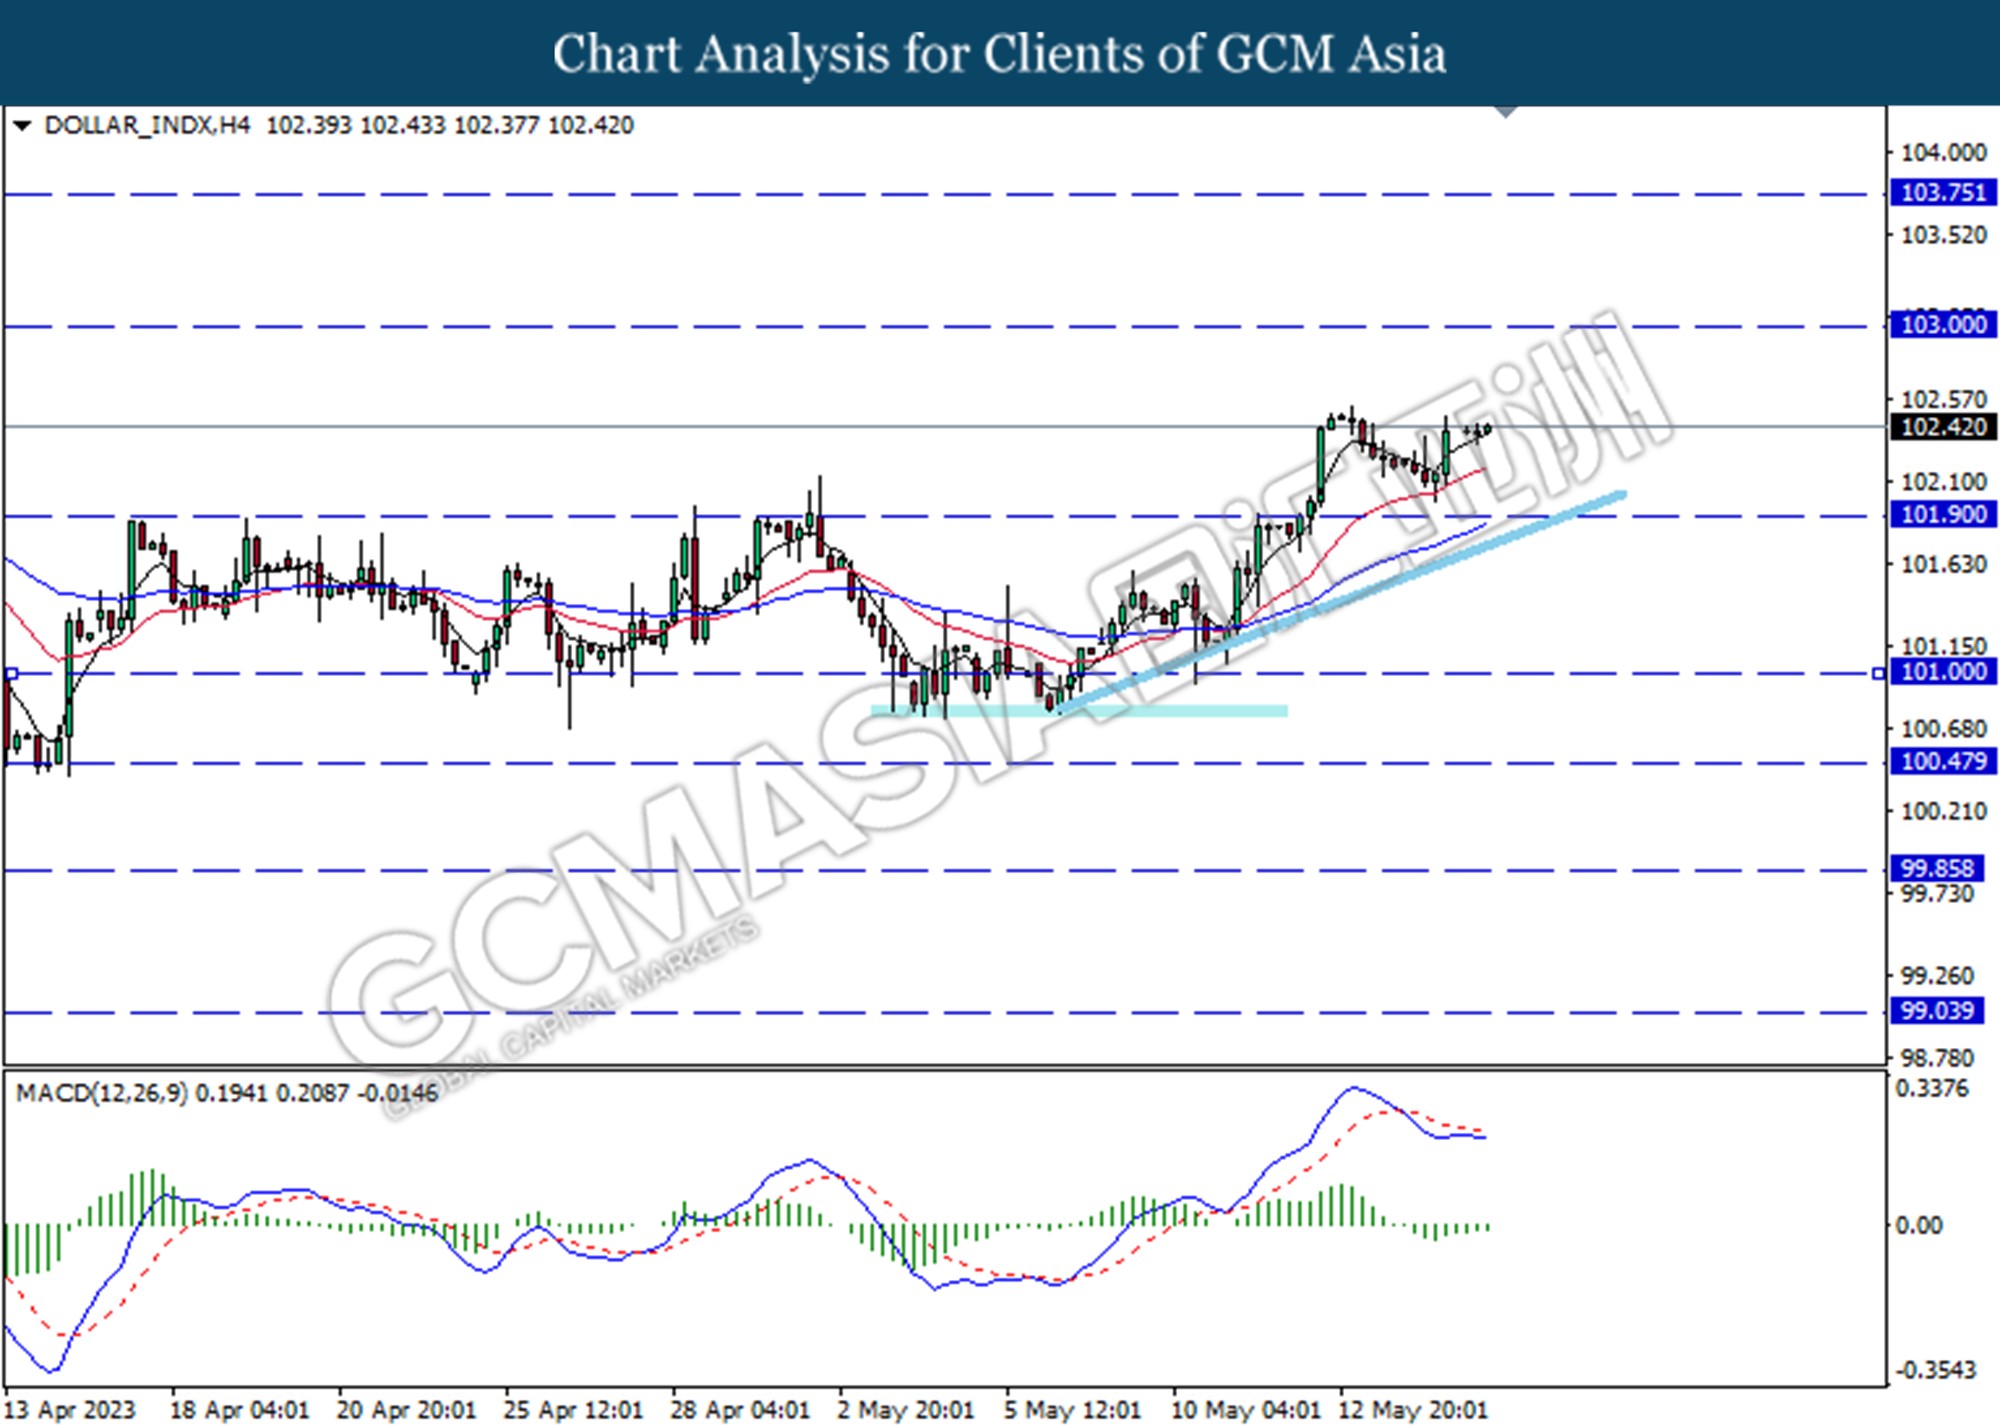Select the 99.858 price level label

point(1936,868)
